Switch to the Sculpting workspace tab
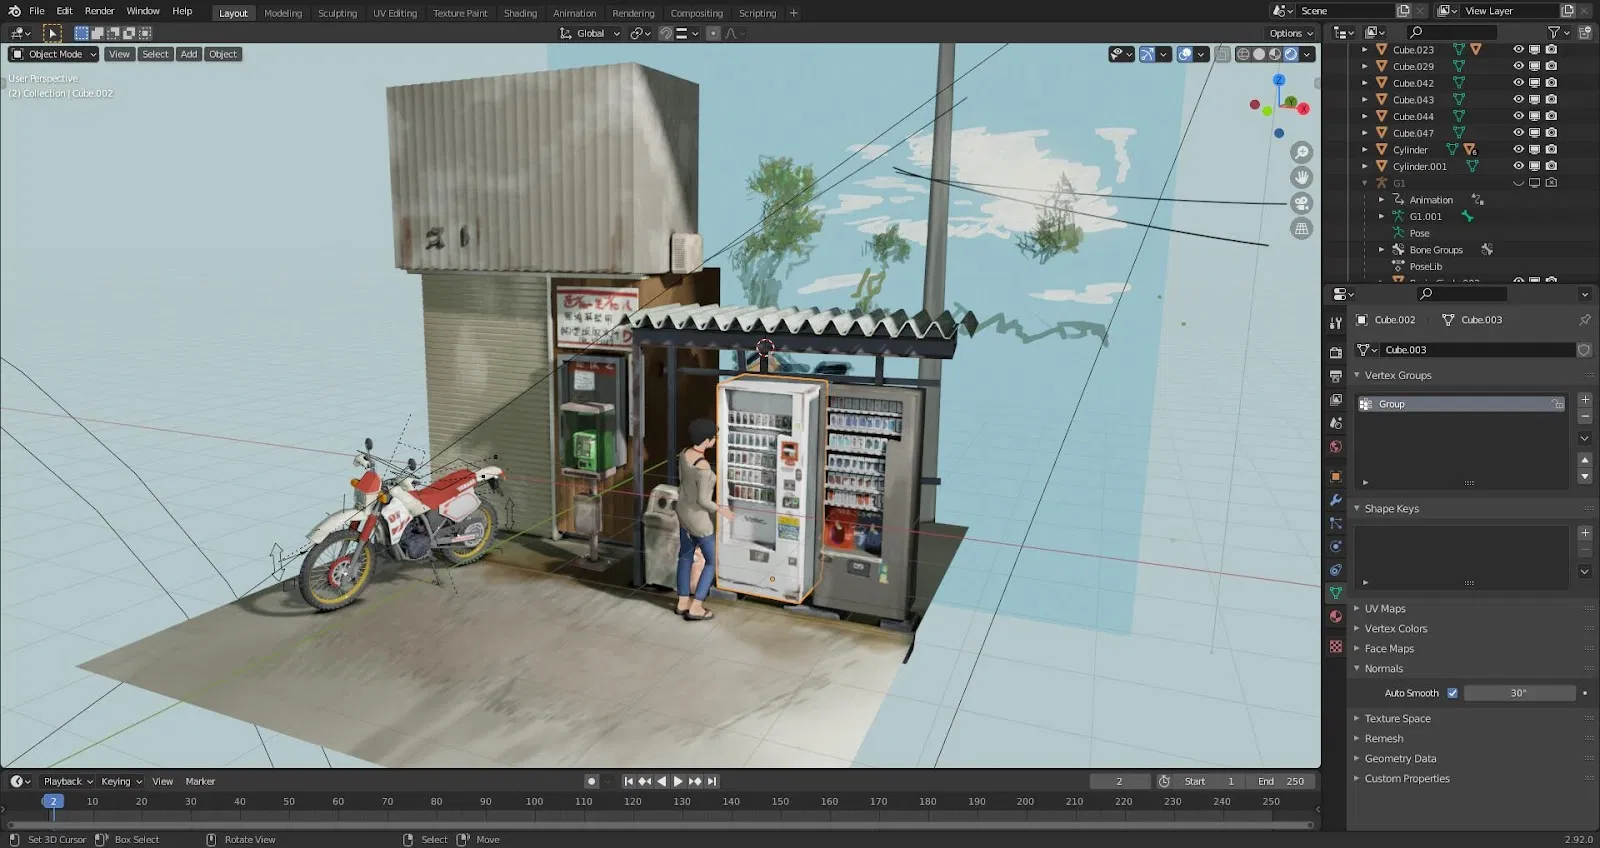The height and width of the screenshot is (848, 1600). pos(337,13)
